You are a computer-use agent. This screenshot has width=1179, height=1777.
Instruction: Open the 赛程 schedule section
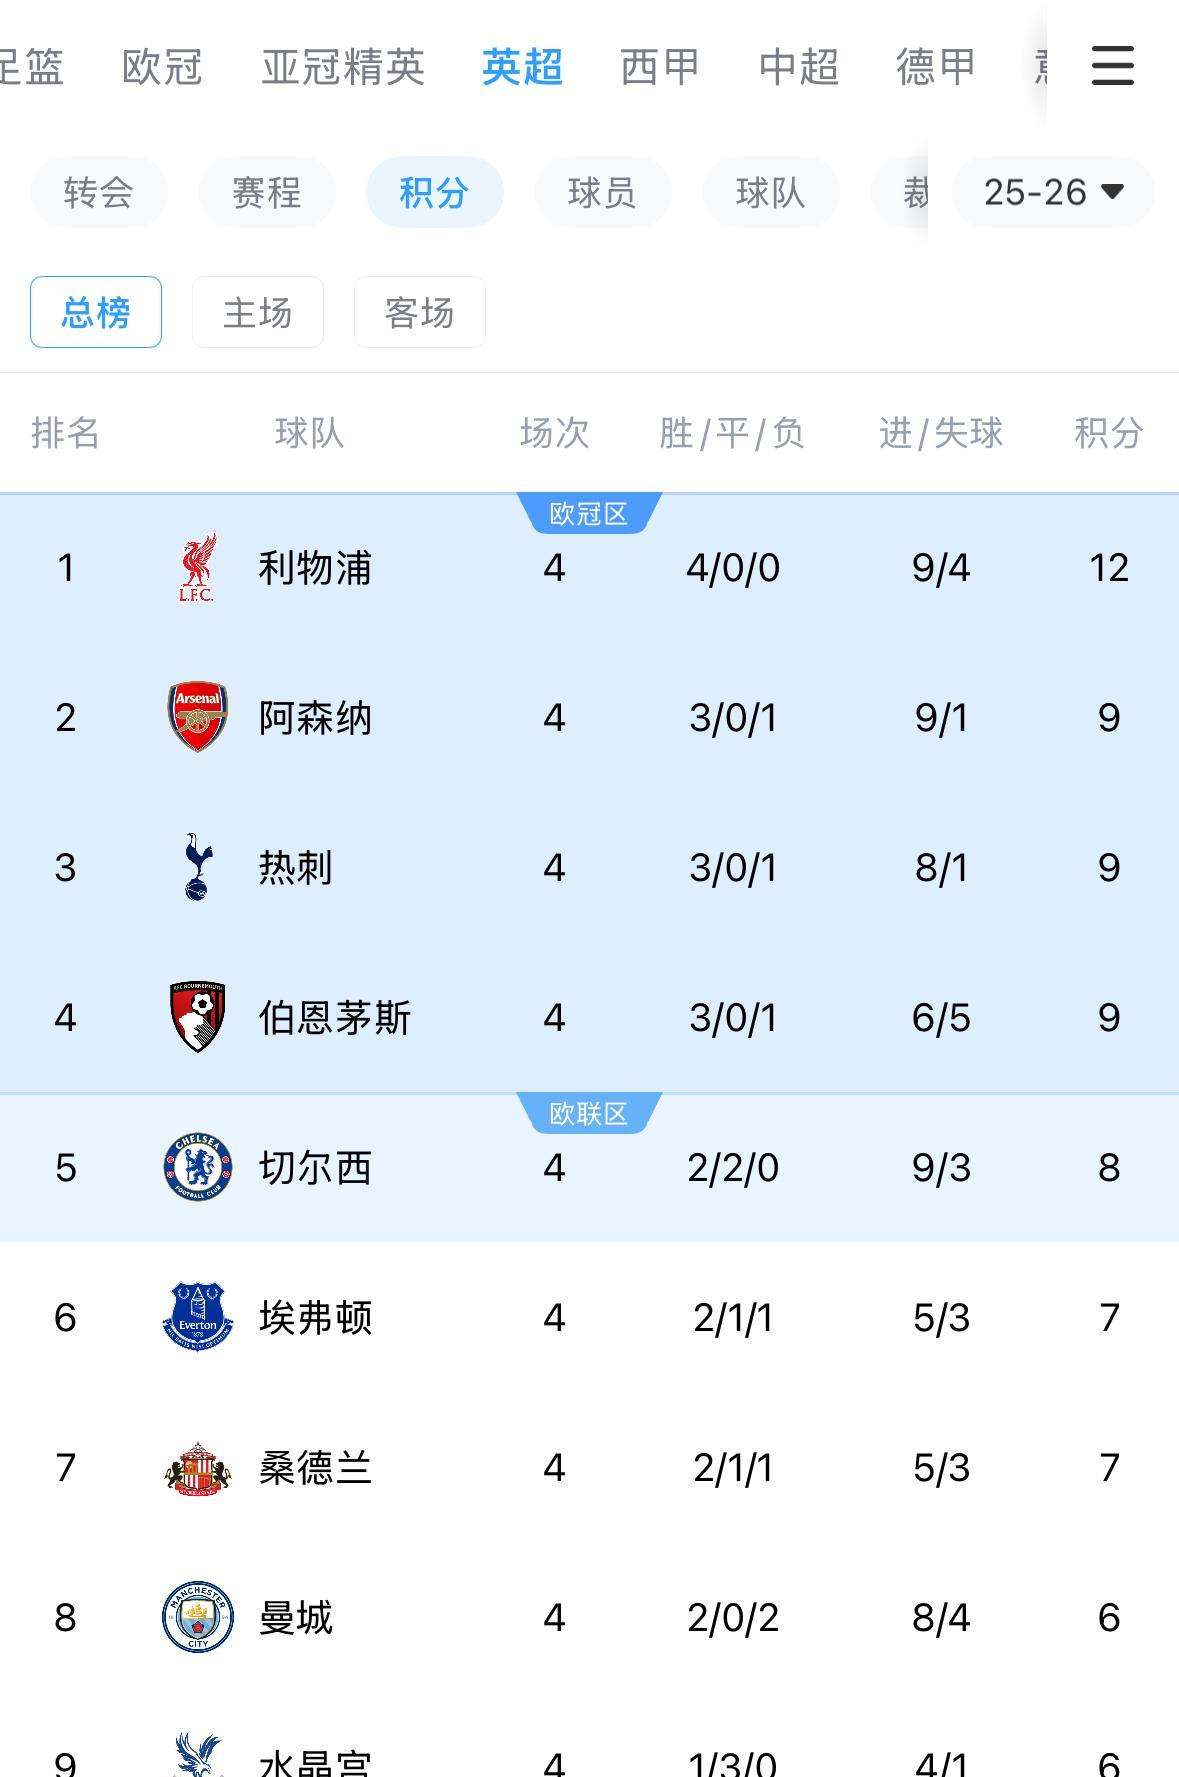266,192
